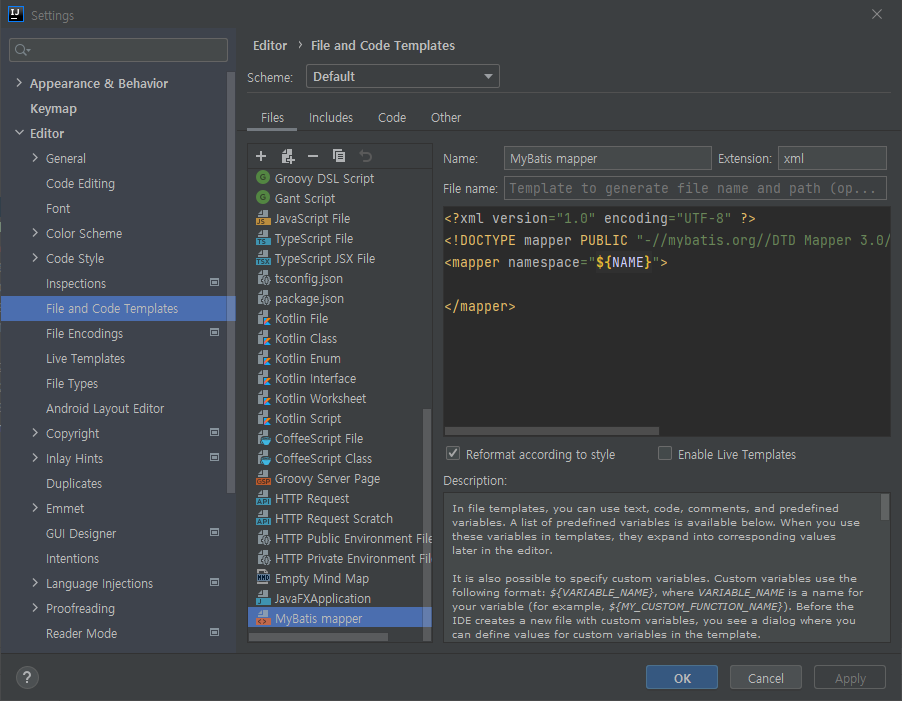Expand the Inlay Hints node
The width and height of the screenshot is (902, 701).
(35, 458)
